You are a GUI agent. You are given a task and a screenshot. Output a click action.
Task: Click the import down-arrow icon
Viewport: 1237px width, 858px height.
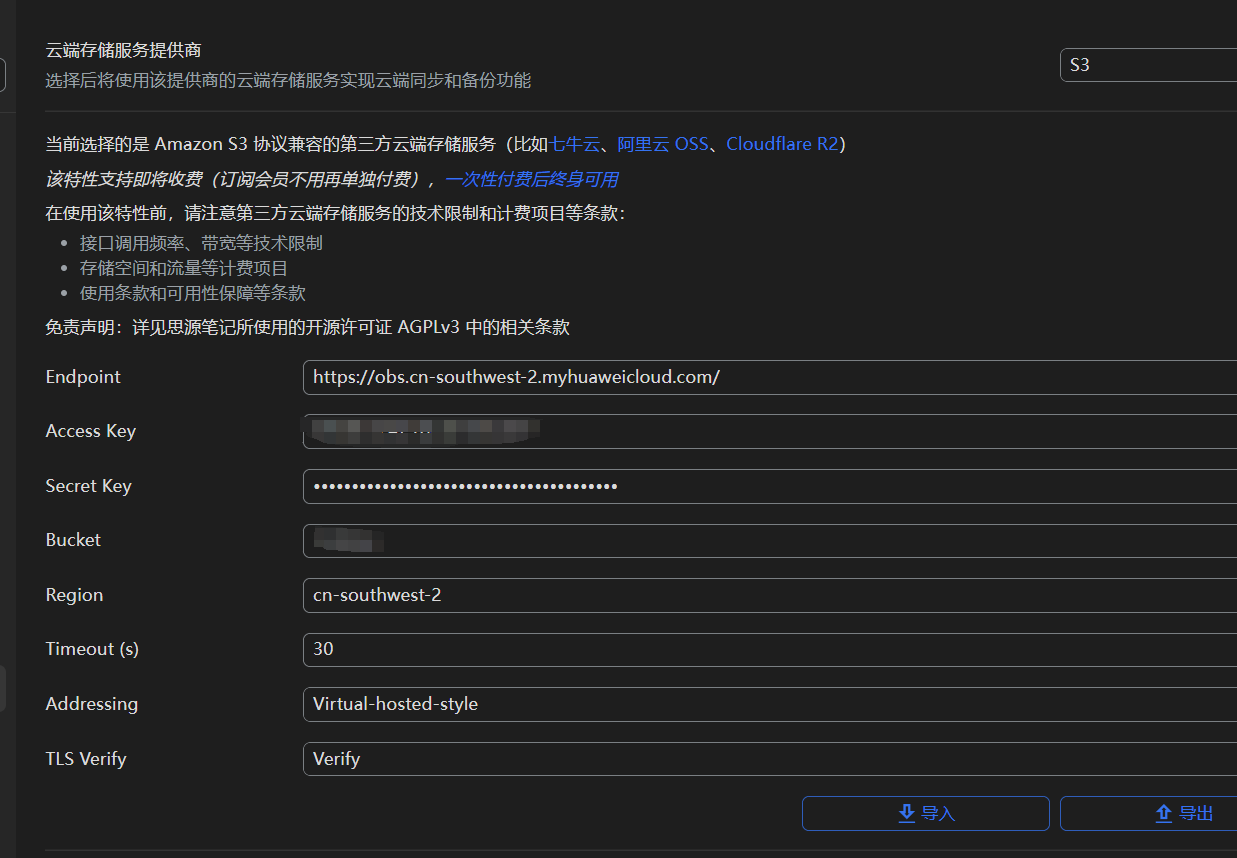[907, 813]
